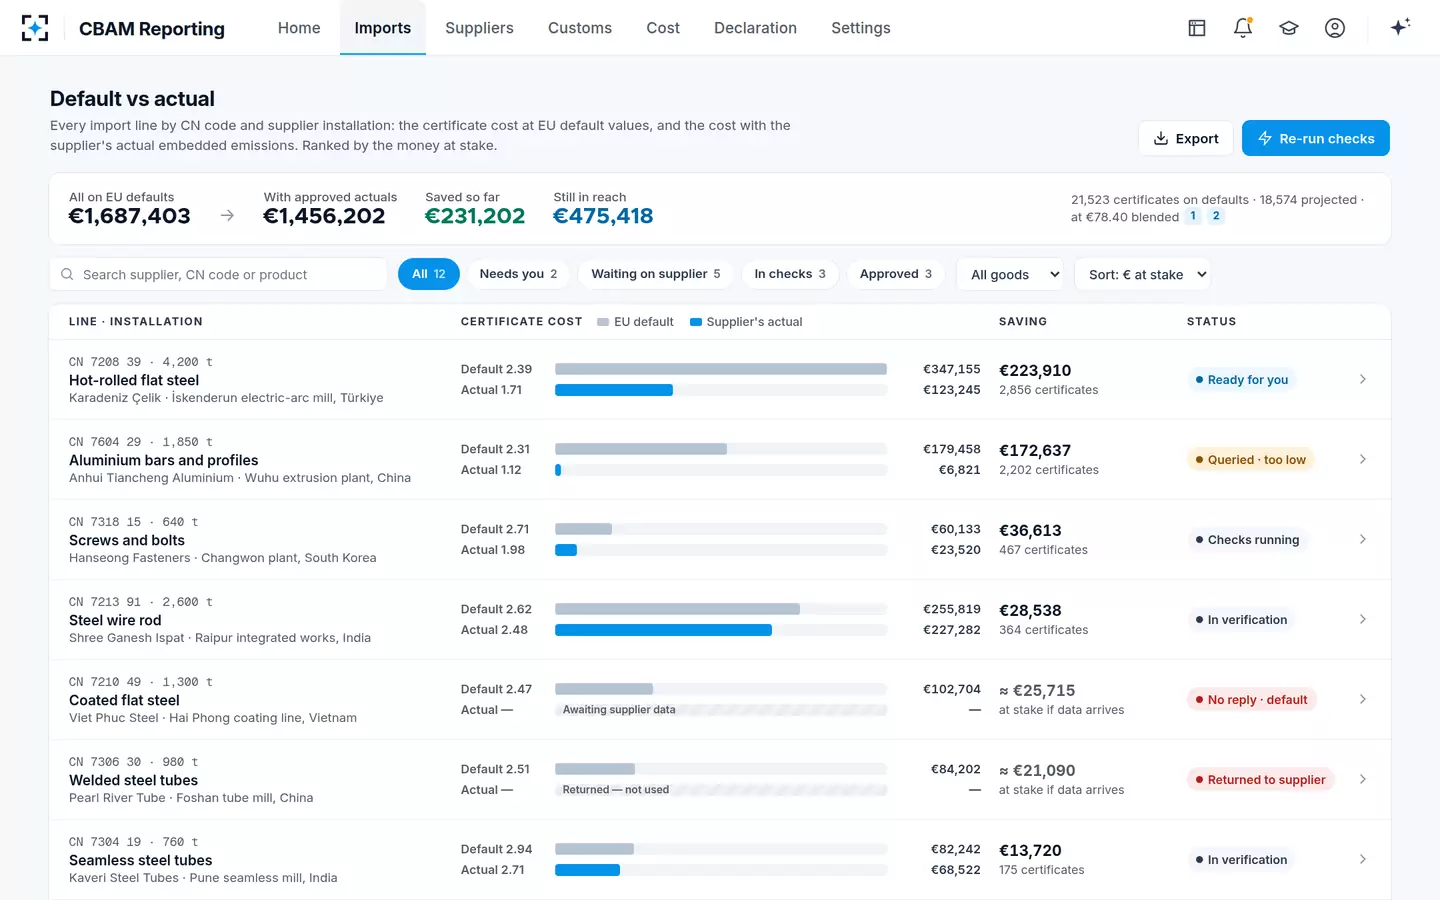Image resolution: width=1440 pixels, height=900 pixels.
Task: Click the SAVING column header
Action: coord(1023,322)
